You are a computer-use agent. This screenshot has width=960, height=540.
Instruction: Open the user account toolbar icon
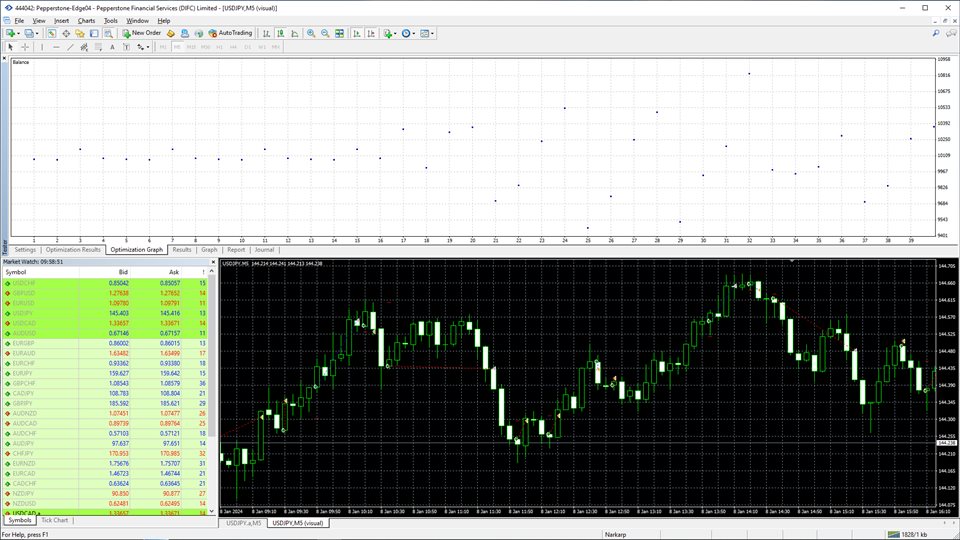pyautogui.click(x=184, y=33)
